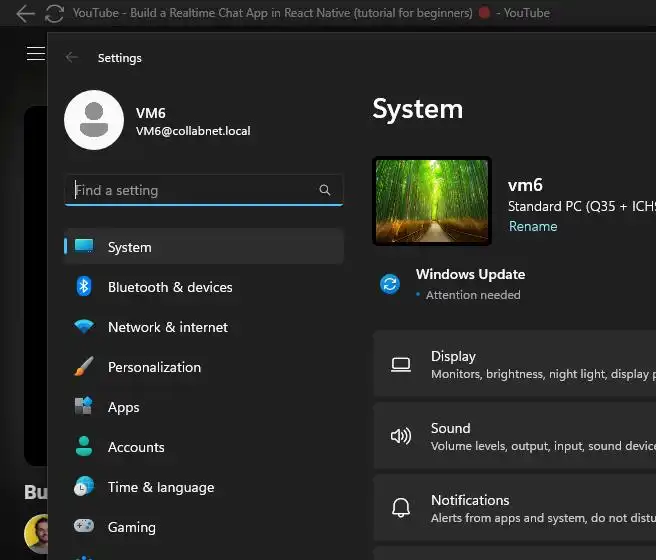Image resolution: width=656 pixels, height=560 pixels.
Task: Open Windows Update attention needed
Action: click(x=452, y=284)
